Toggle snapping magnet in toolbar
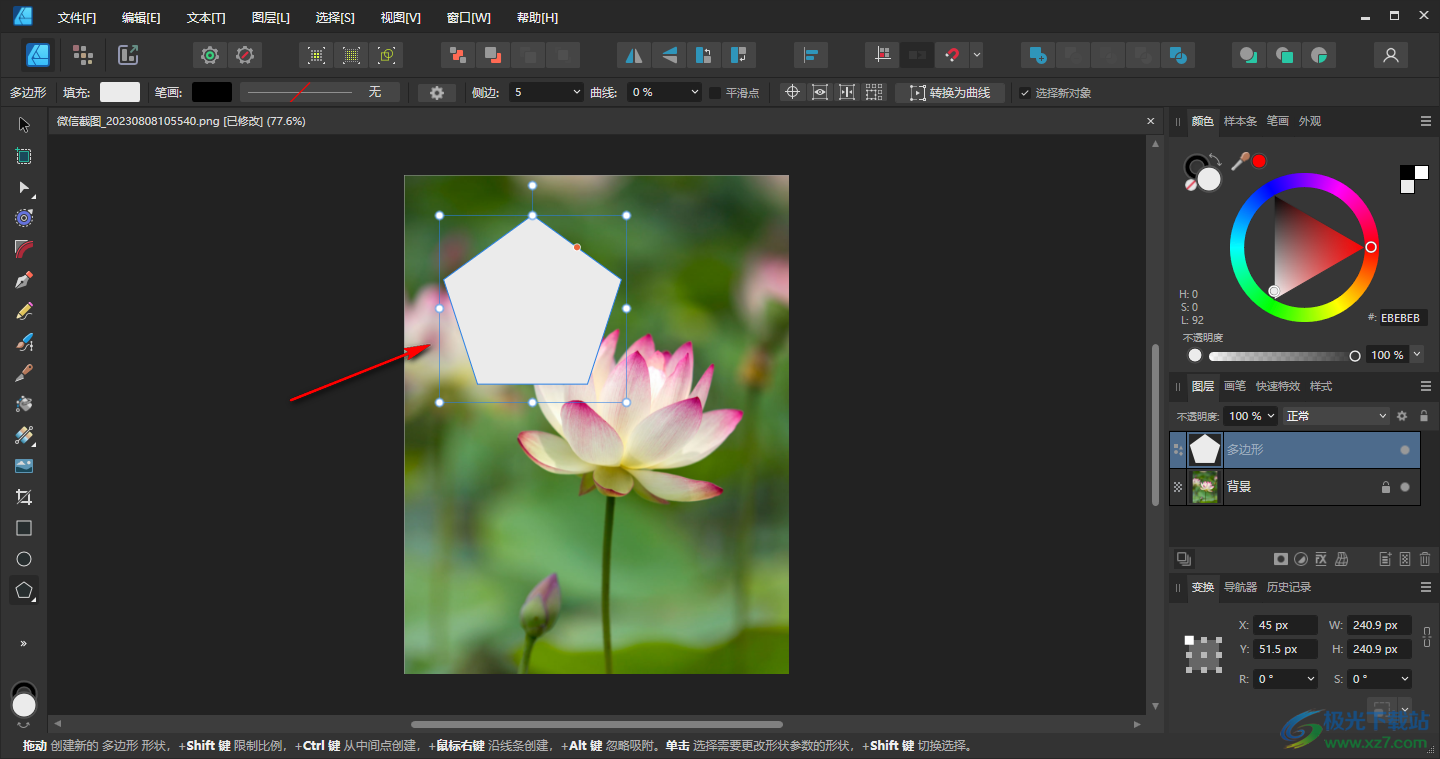The height and width of the screenshot is (759, 1440). coord(952,55)
